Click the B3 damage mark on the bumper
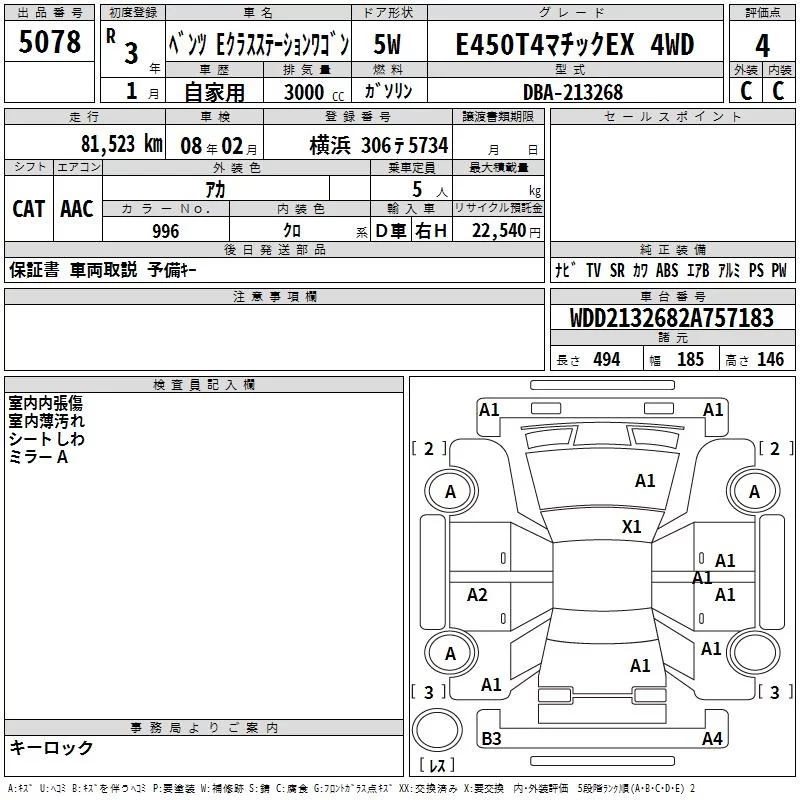This screenshot has height=800, width=800. [x=491, y=739]
